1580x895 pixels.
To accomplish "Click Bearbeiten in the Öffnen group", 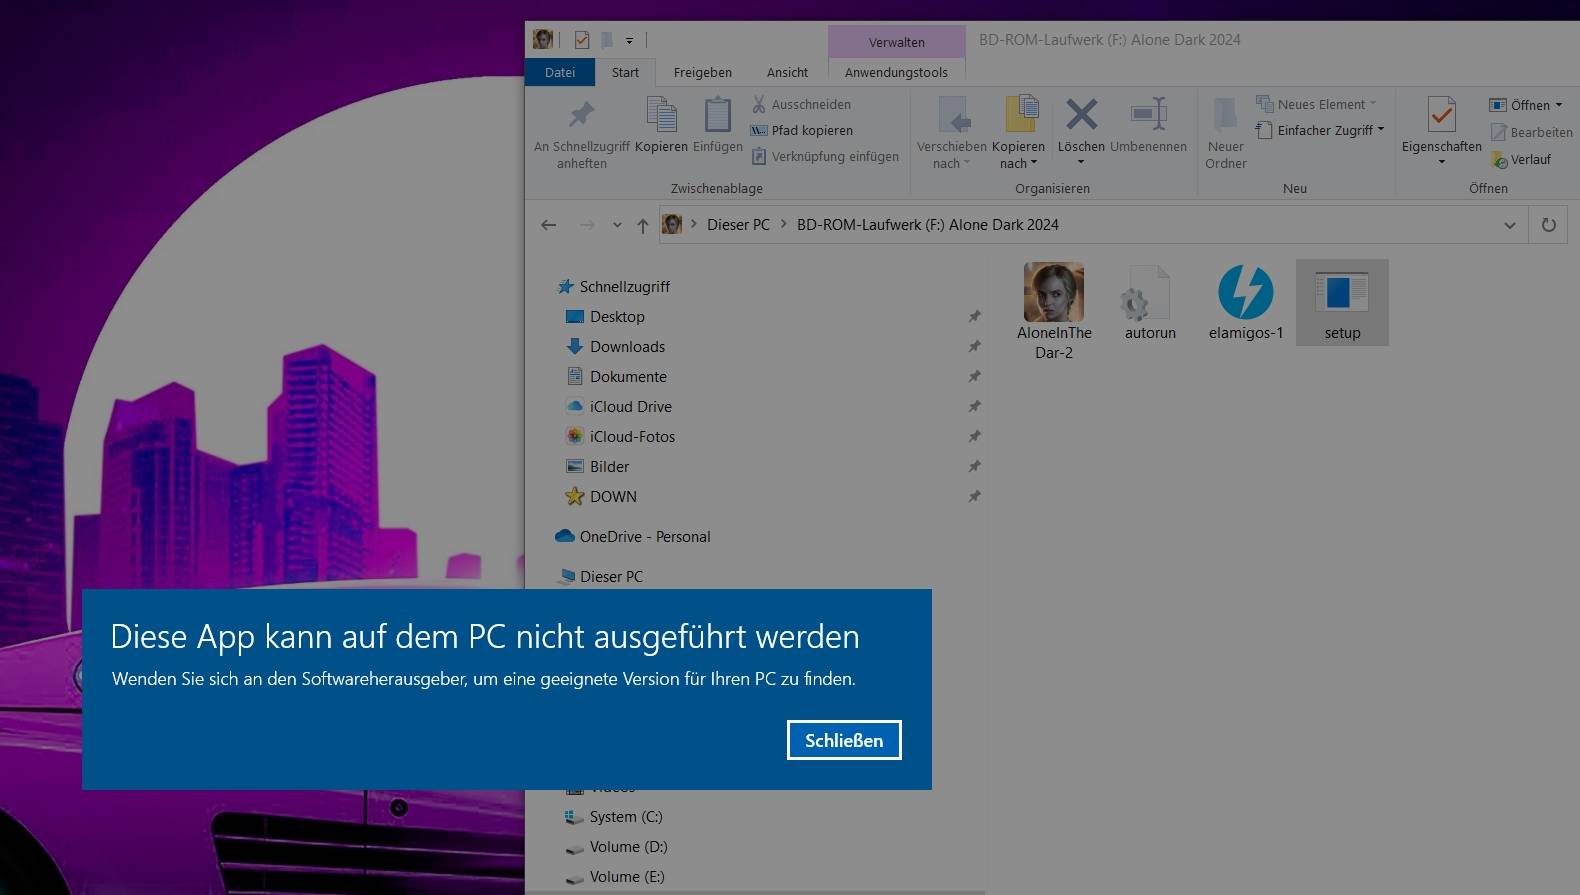I will 1531,132.
